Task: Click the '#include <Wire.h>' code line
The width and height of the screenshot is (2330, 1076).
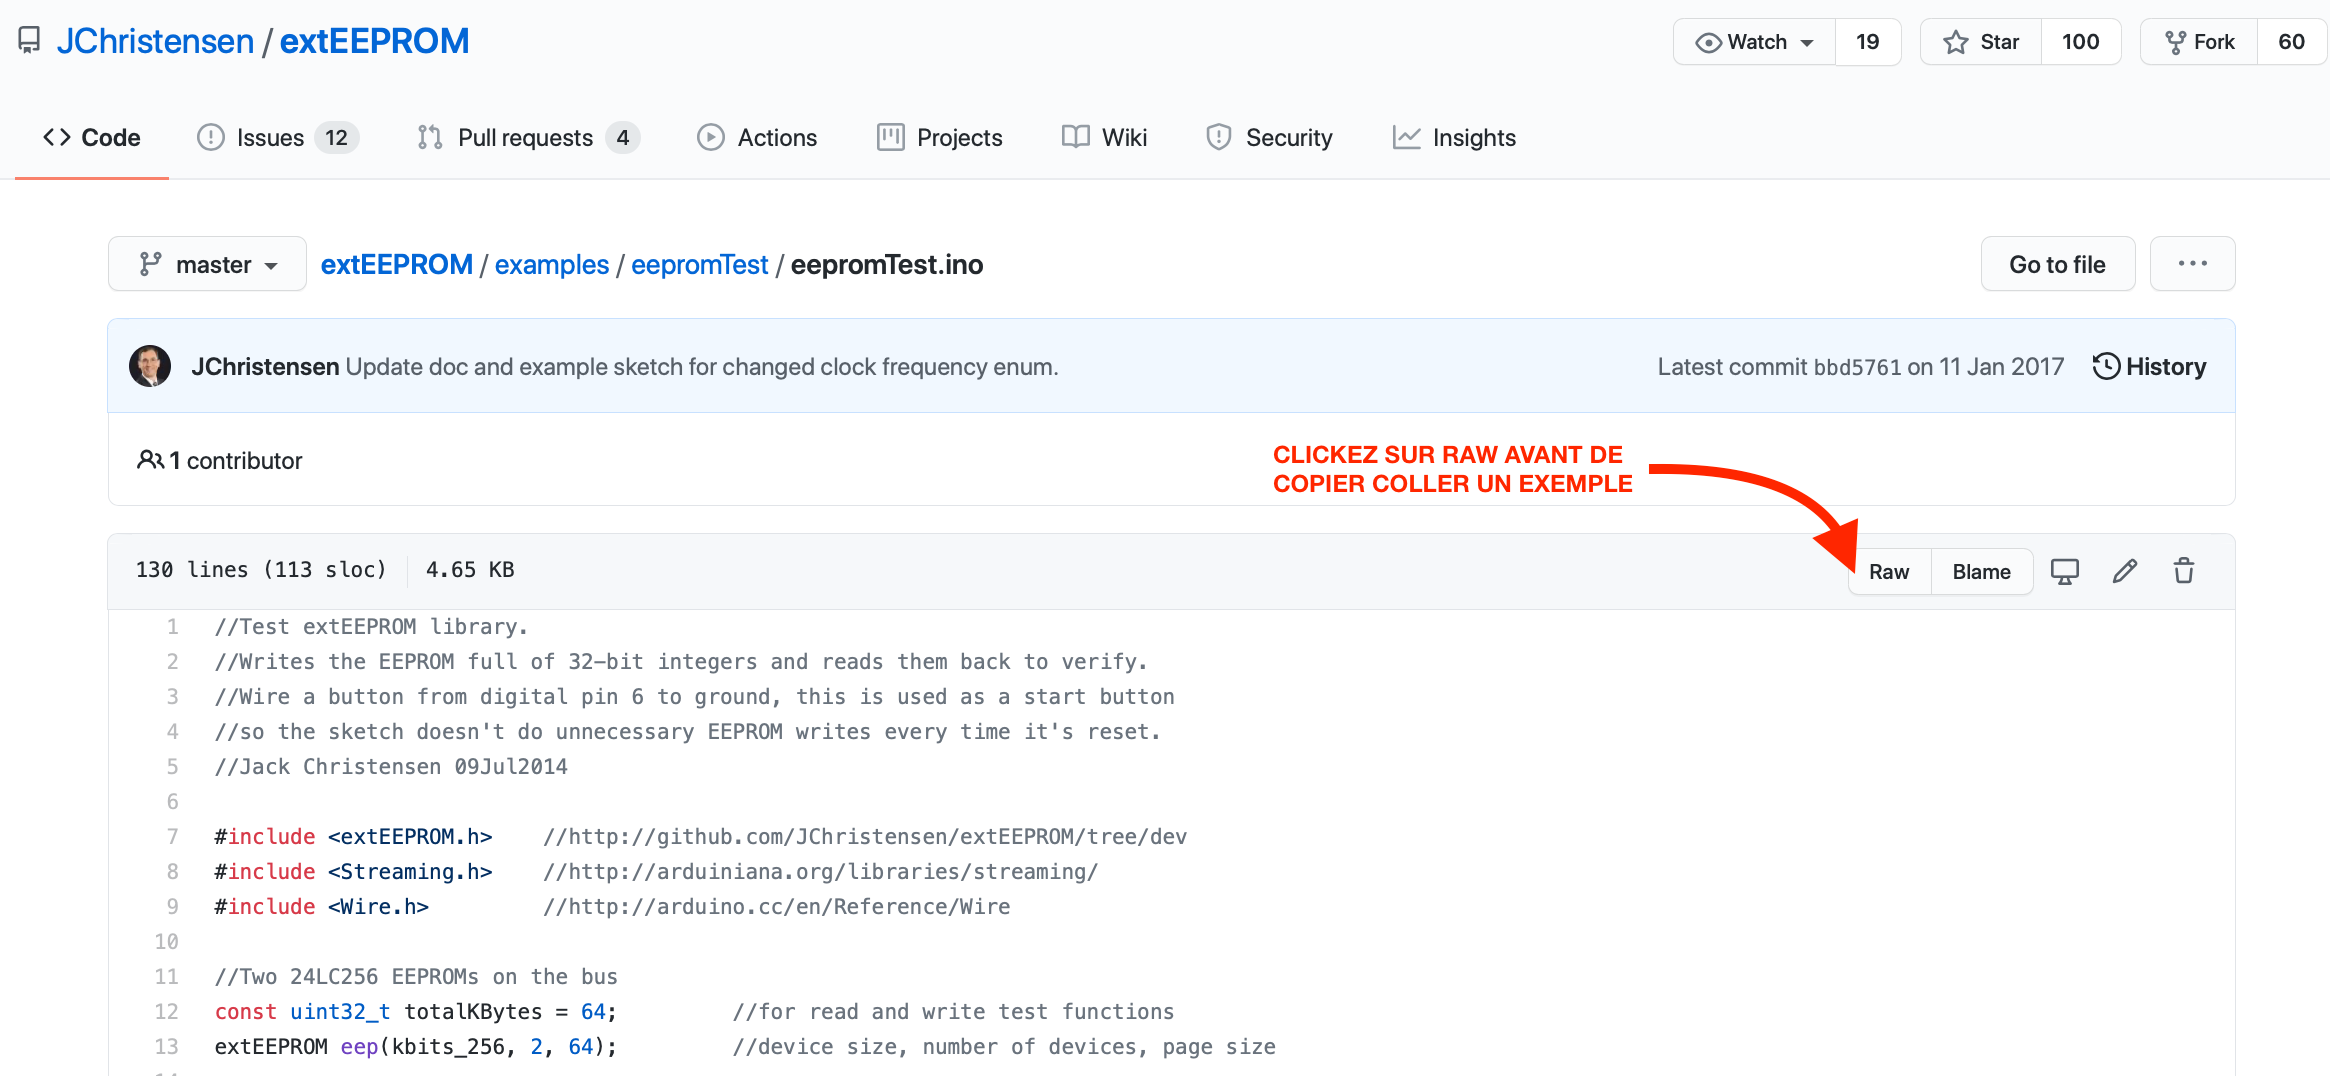Action: (x=322, y=907)
